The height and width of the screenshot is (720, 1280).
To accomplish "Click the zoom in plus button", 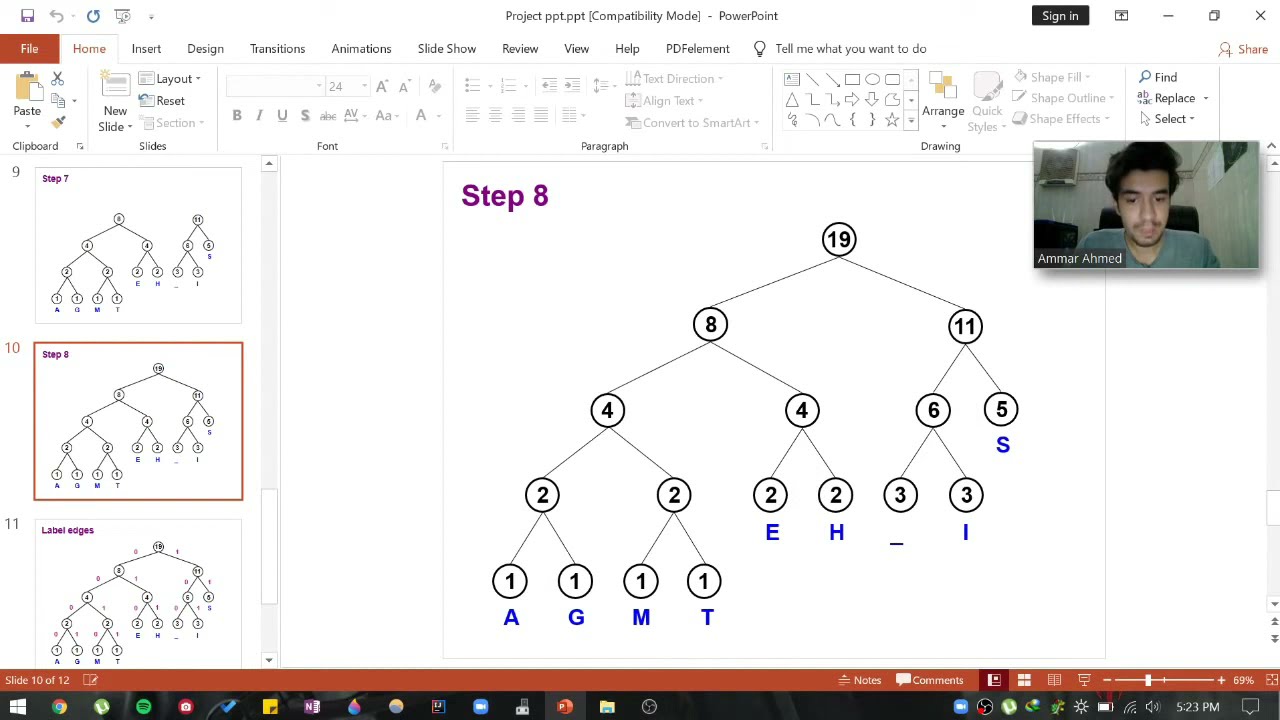I will click(x=1221, y=680).
